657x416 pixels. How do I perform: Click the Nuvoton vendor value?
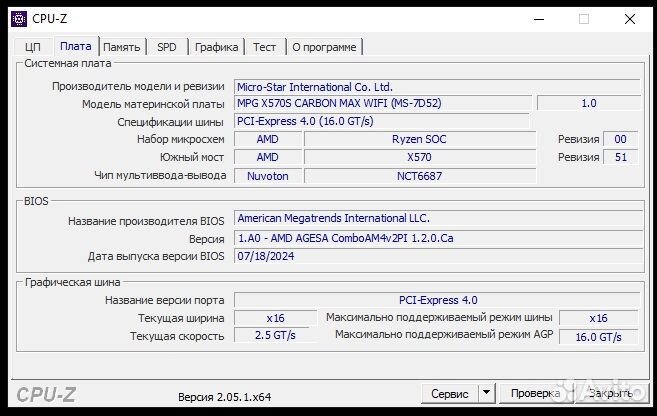tap(268, 176)
